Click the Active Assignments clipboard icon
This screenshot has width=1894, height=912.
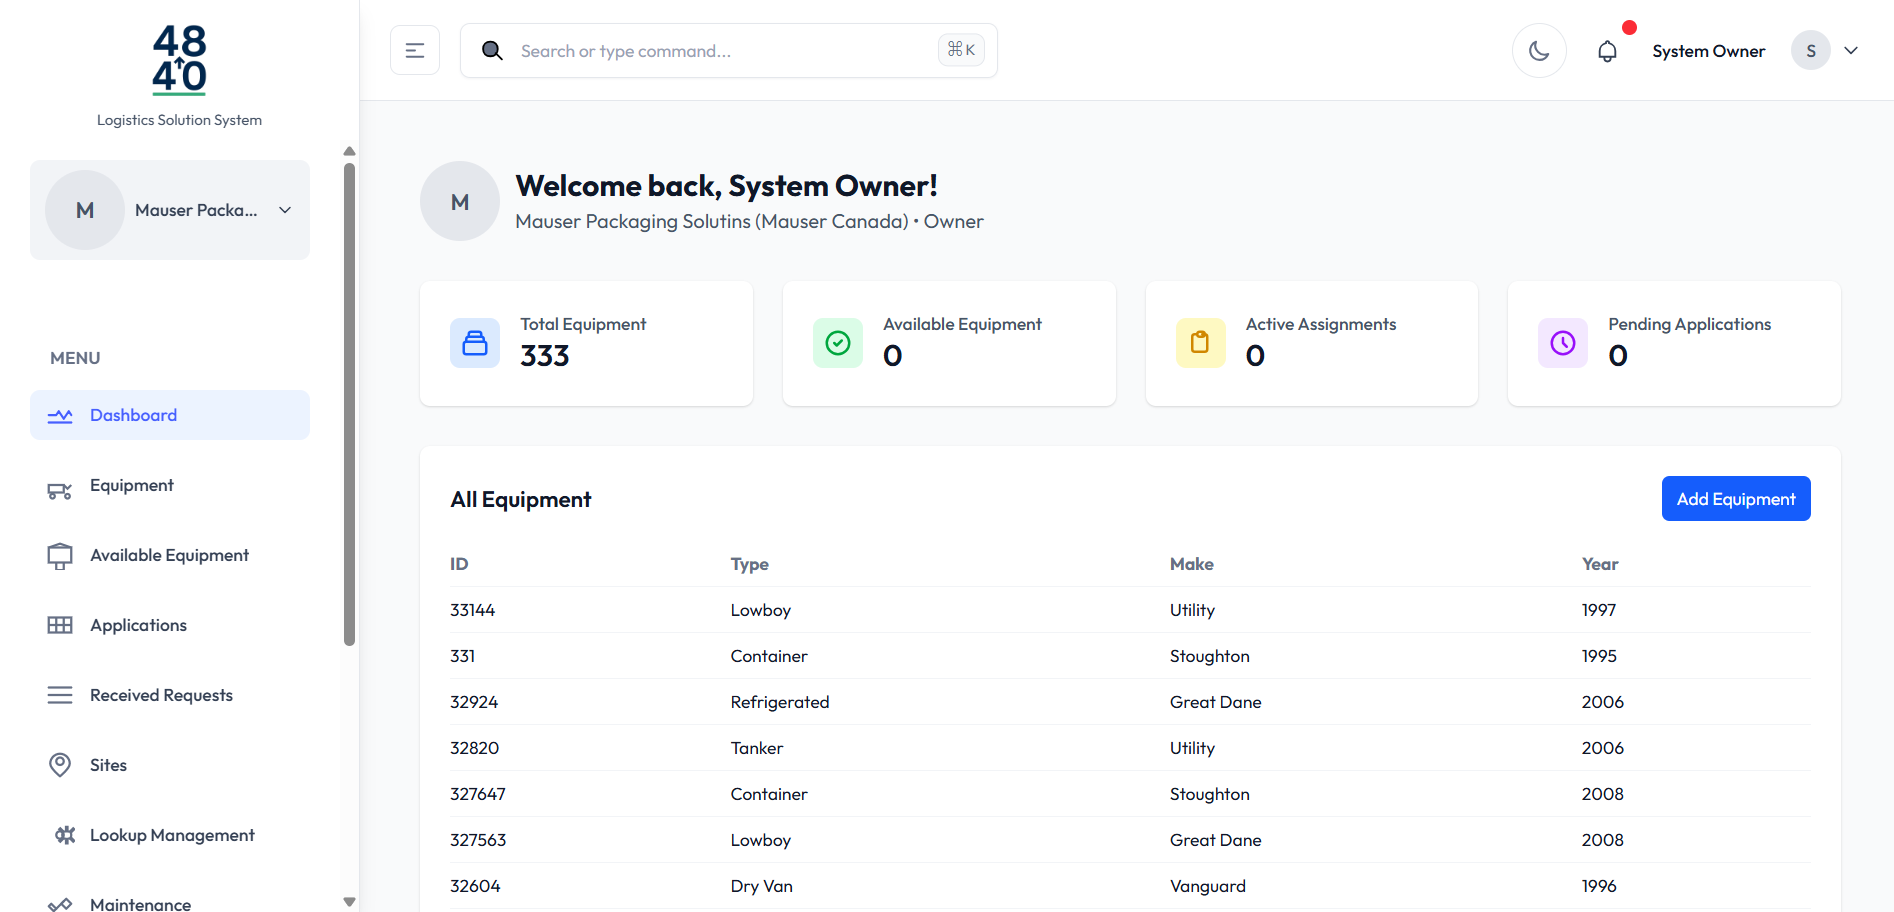(x=1200, y=343)
